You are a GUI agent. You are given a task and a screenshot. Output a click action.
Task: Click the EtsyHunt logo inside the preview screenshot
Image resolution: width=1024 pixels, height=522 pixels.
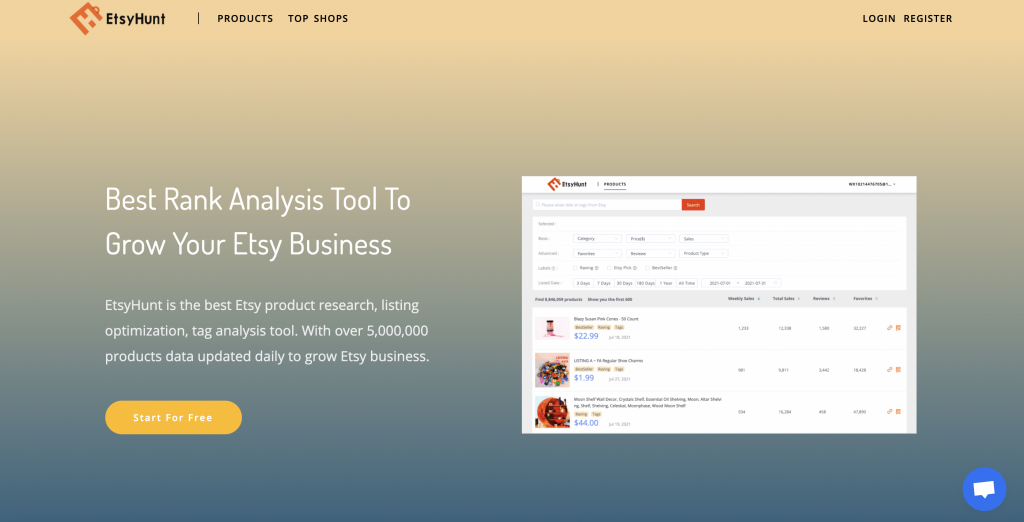(x=567, y=184)
